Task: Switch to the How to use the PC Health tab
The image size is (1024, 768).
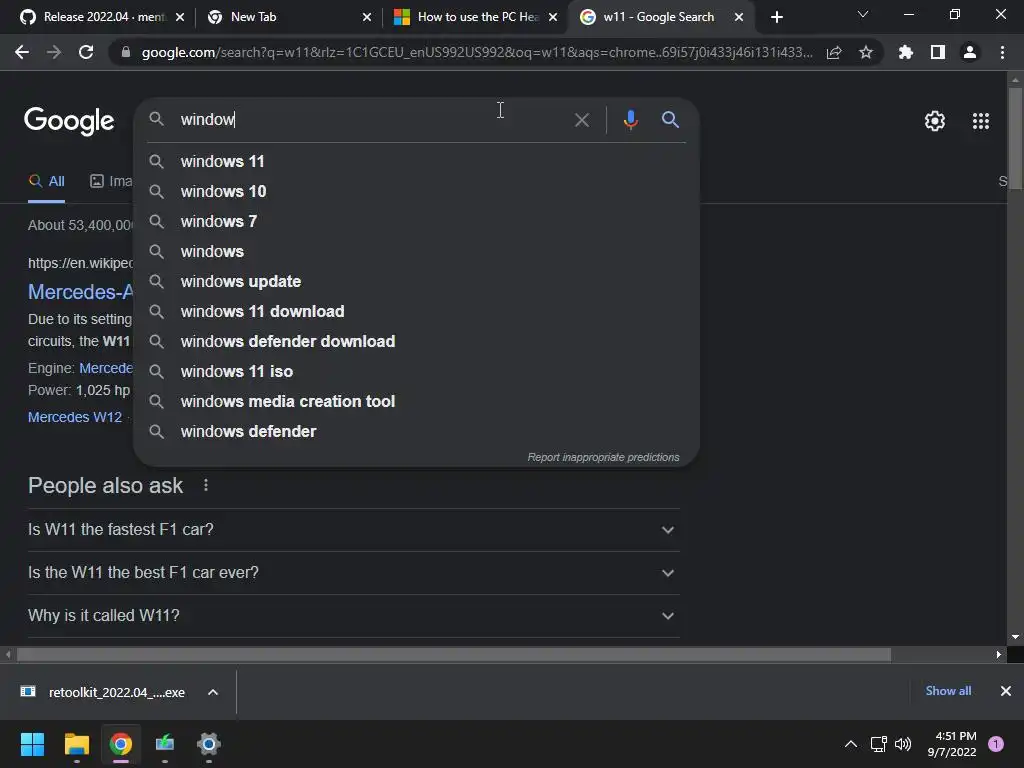Action: click(x=475, y=18)
